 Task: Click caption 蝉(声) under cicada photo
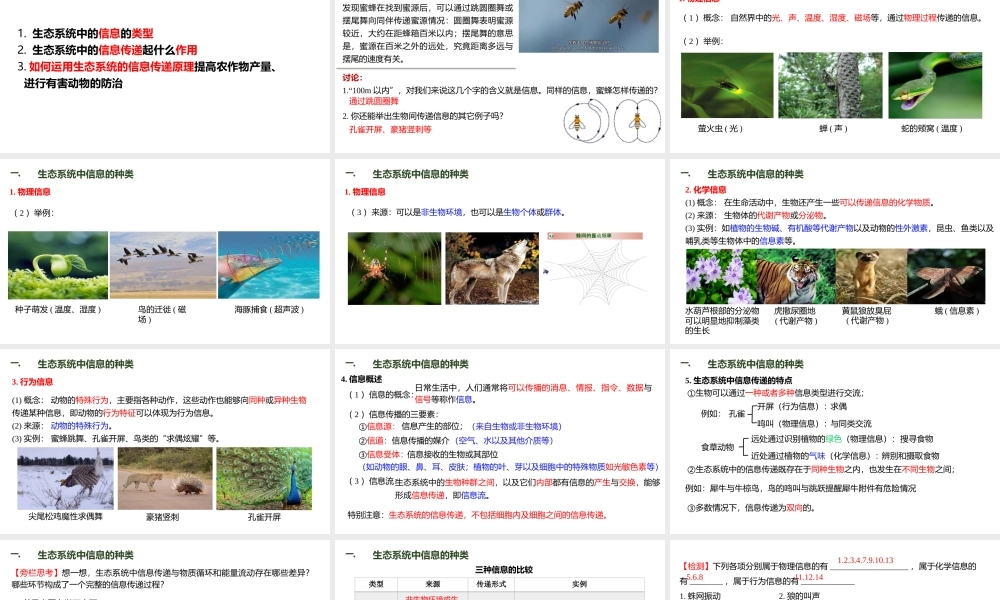click(833, 129)
